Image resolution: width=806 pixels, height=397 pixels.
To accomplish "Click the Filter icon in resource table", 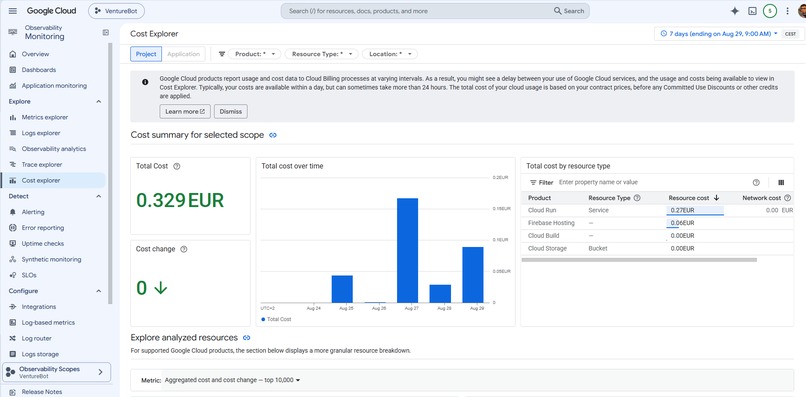I will (533, 183).
